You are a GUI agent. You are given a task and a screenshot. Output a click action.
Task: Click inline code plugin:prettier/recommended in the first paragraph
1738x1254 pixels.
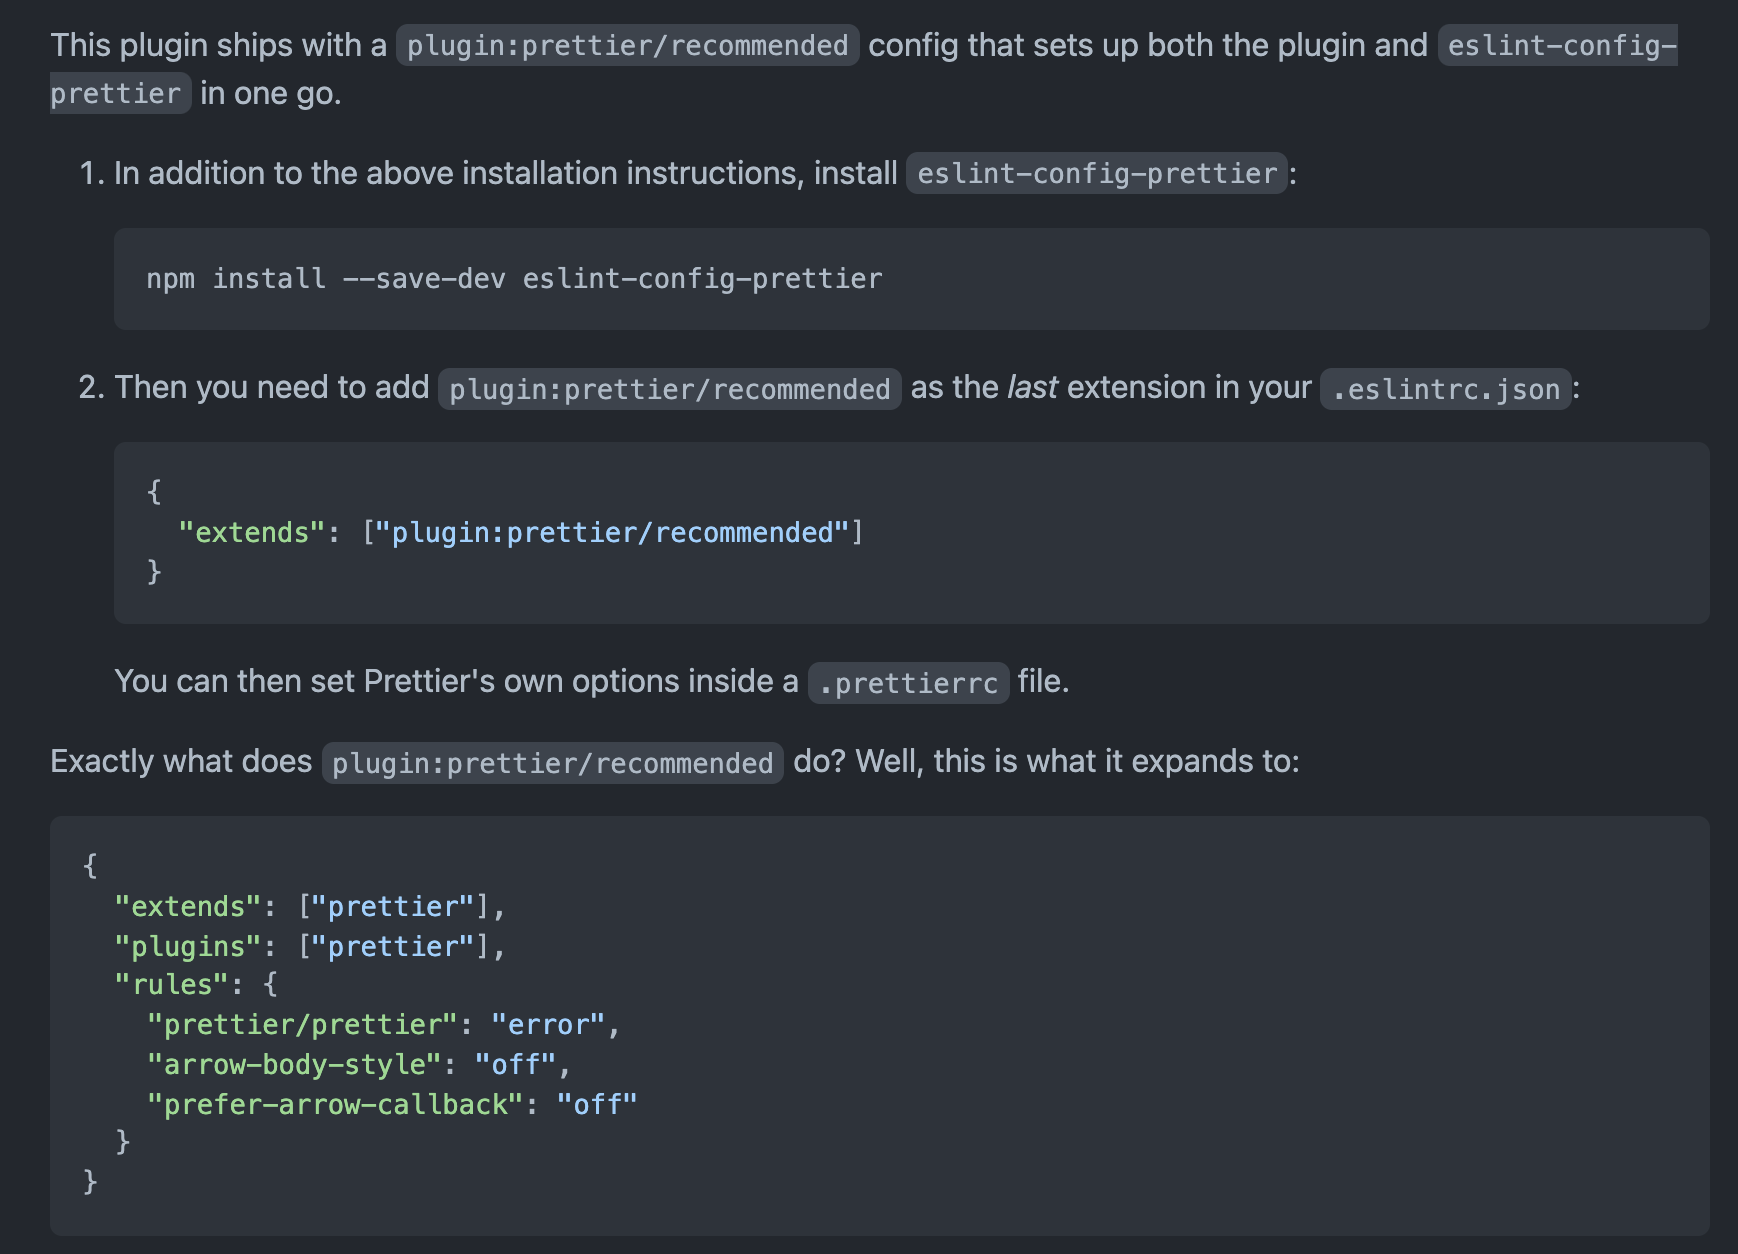pyautogui.click(x=627, y=45)
